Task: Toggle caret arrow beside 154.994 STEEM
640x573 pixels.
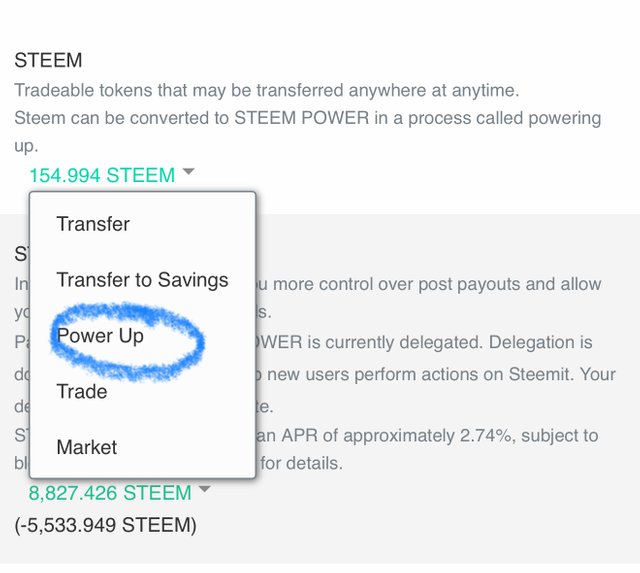Action: [189, 171]
